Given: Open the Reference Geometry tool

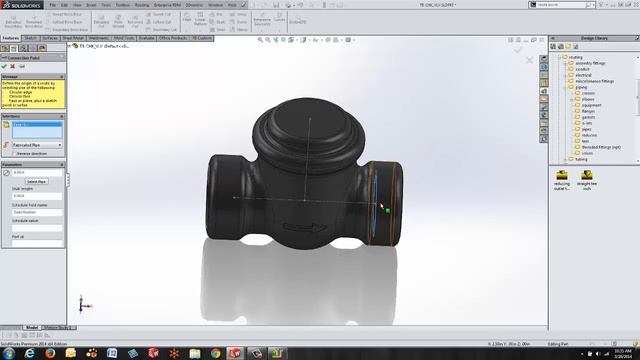Looking at the screenshot, I should coord(262,20).
